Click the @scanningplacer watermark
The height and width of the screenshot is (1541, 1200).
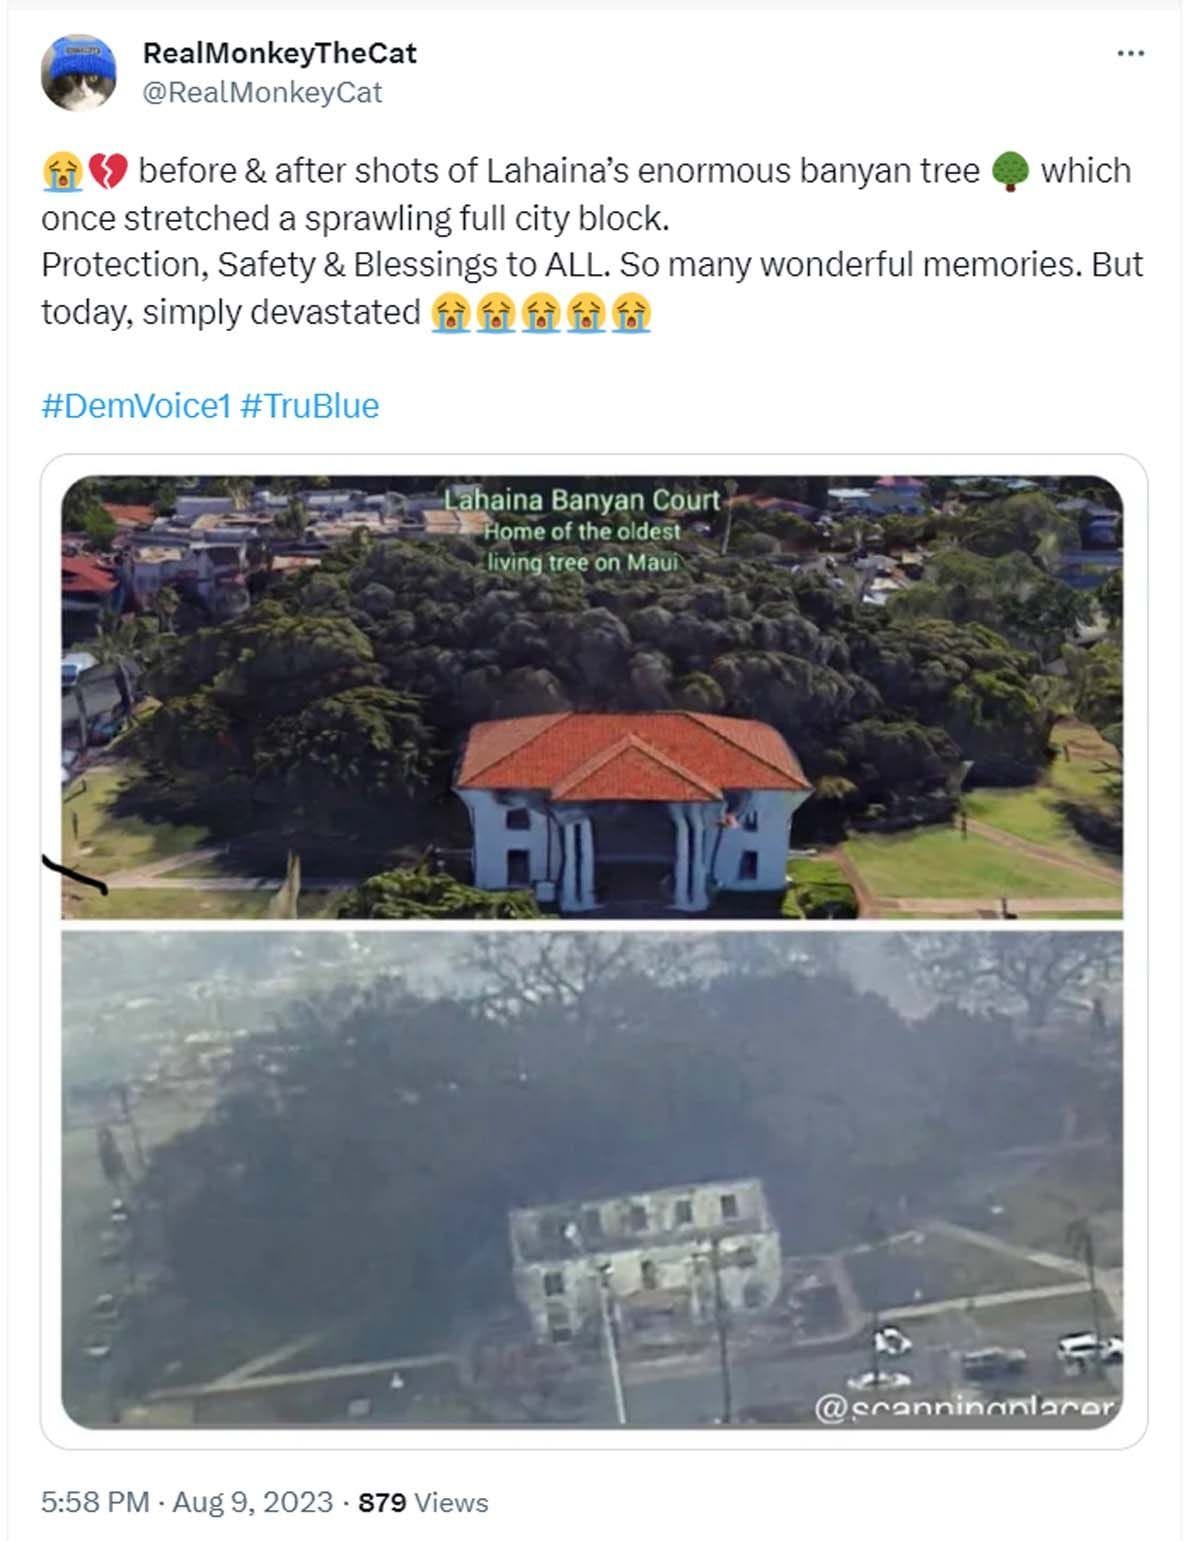coord(965,1408)
